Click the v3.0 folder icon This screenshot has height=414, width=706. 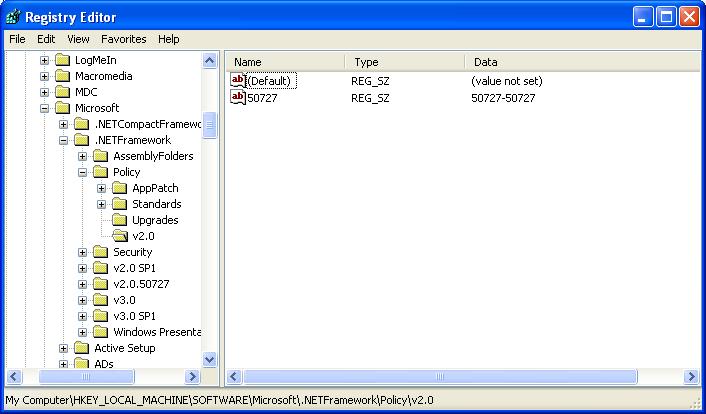click(x=100, y=300)
